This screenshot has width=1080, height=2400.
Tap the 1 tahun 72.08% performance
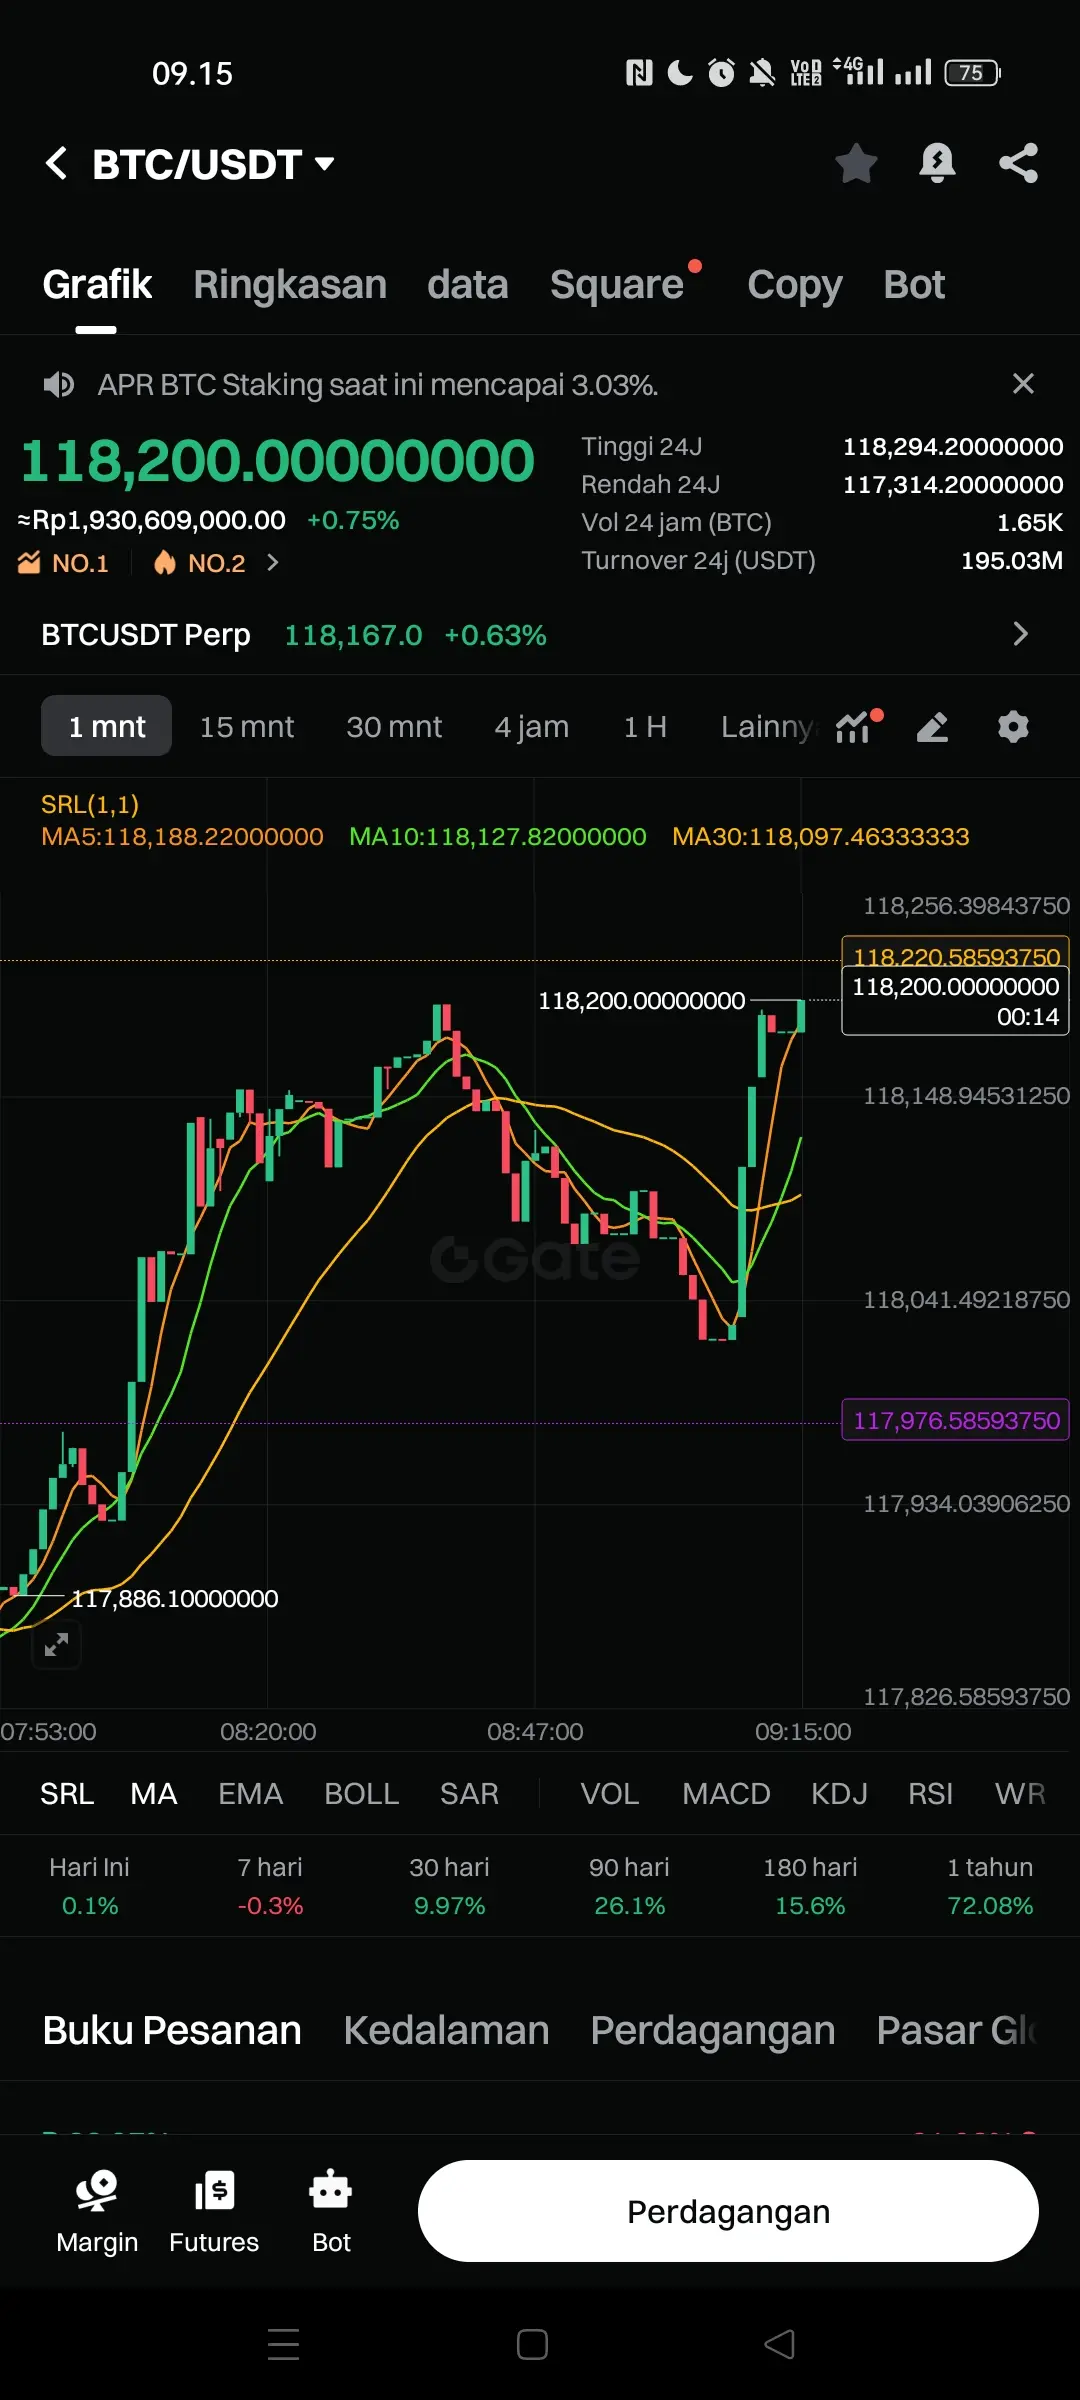tap(990, 1886)
